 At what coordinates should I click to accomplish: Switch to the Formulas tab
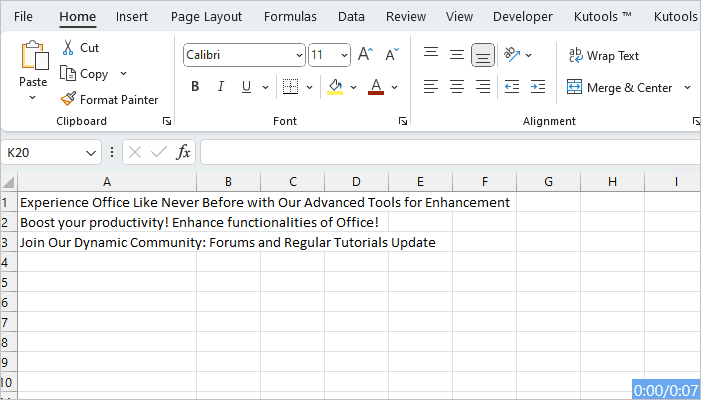[x=290, y=17]
